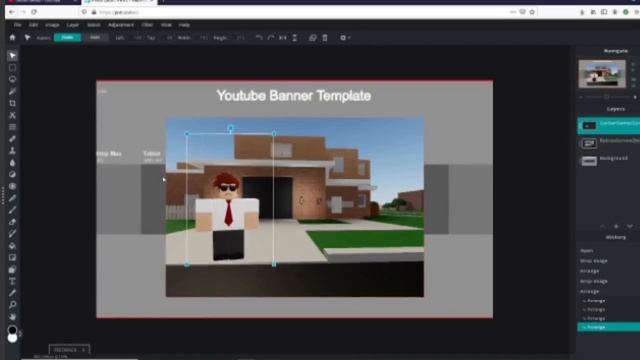Select the top highlighted layer in Layers
The height and width of the screenshot is (360, 640).
pos(609,126)
